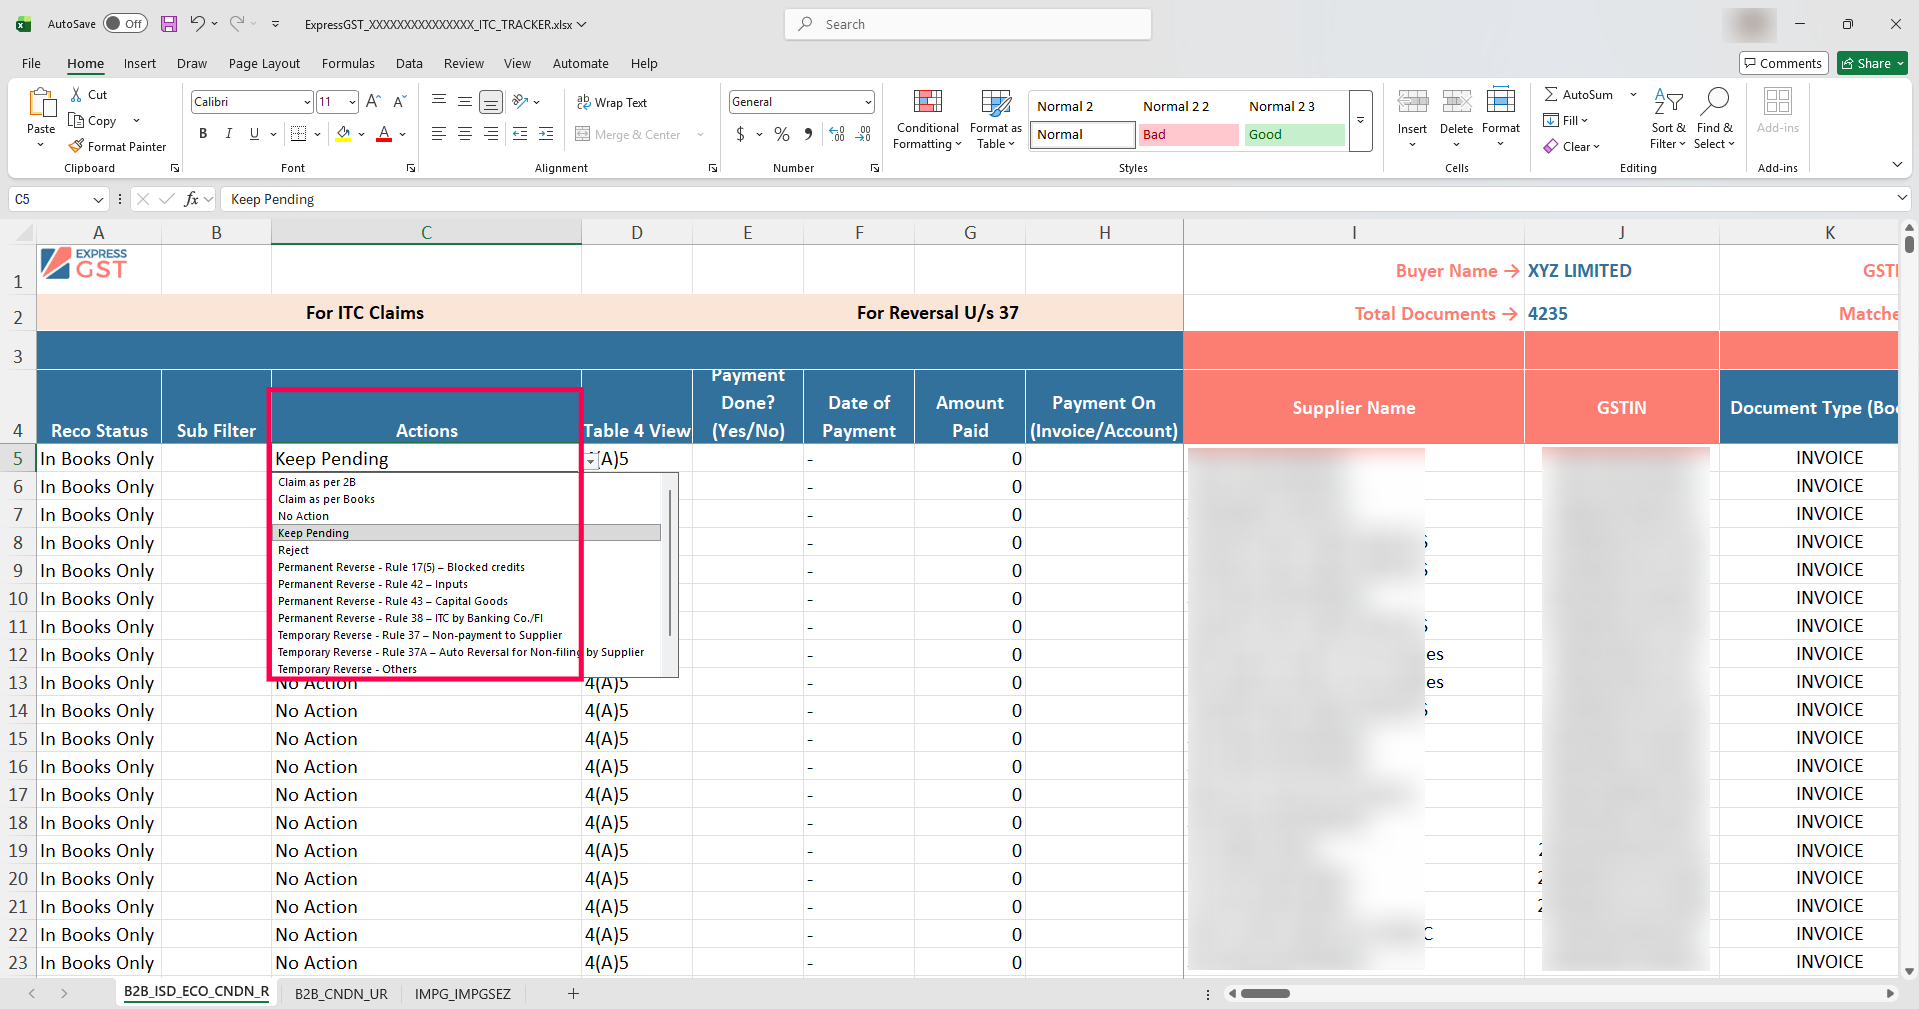Image resolution: width=1919 pixels, height=1009 pixels.
Task: Click the Insert Function fx icon
Action: [x=191, y=199]
